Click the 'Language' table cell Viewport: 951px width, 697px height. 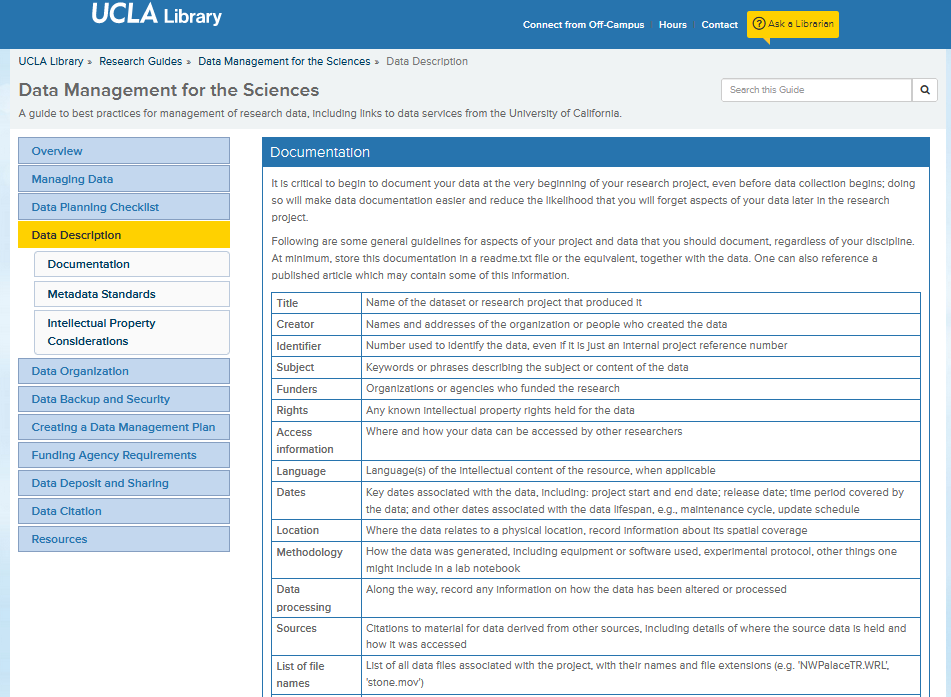(317, 471)
